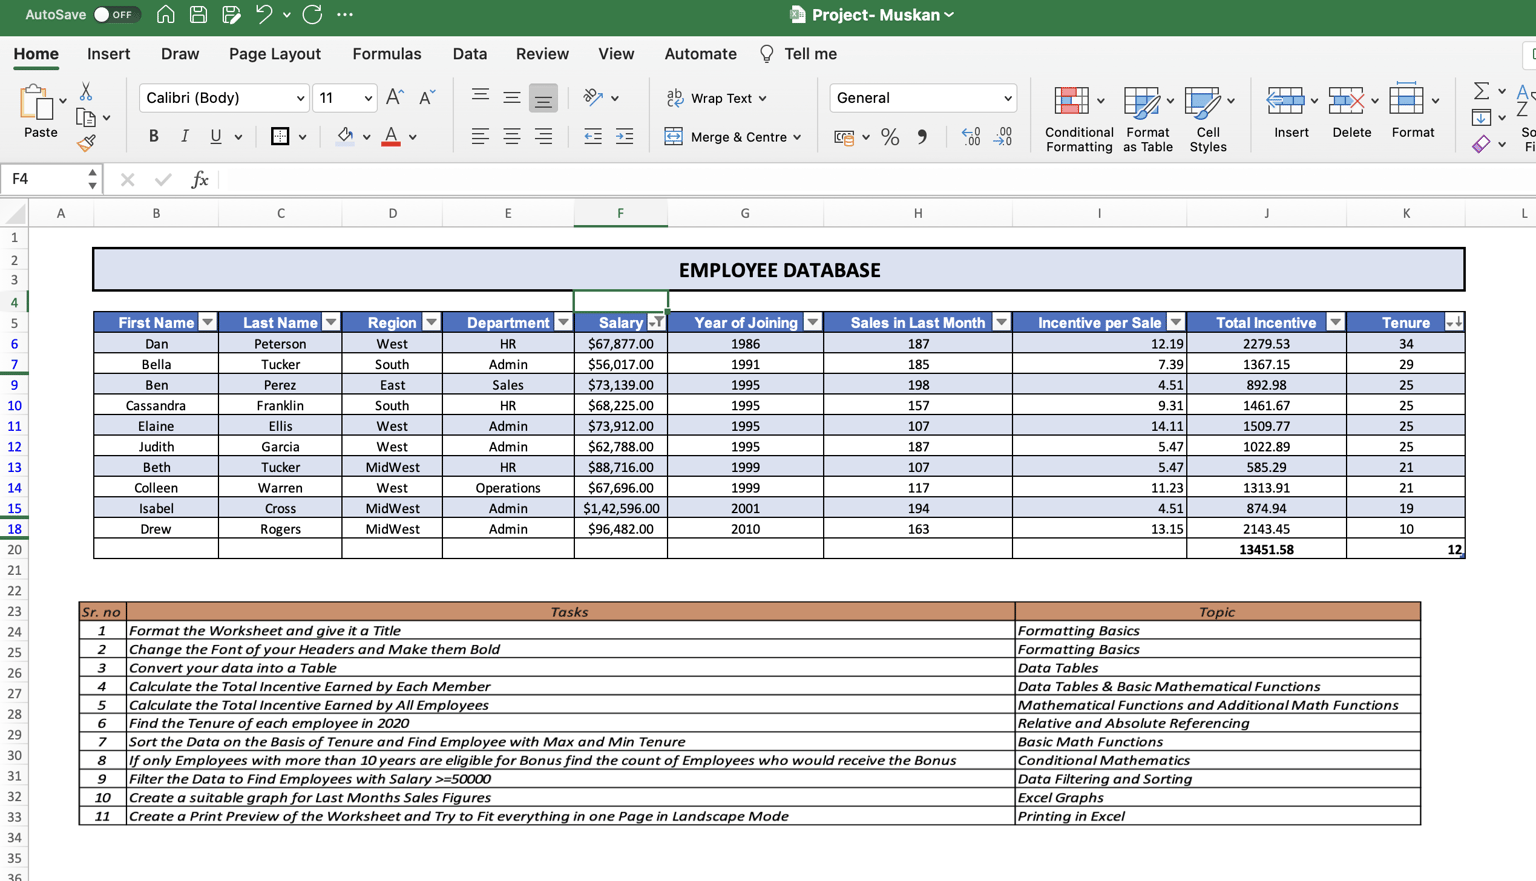Click the Fill down icon

coord(1481,118)
